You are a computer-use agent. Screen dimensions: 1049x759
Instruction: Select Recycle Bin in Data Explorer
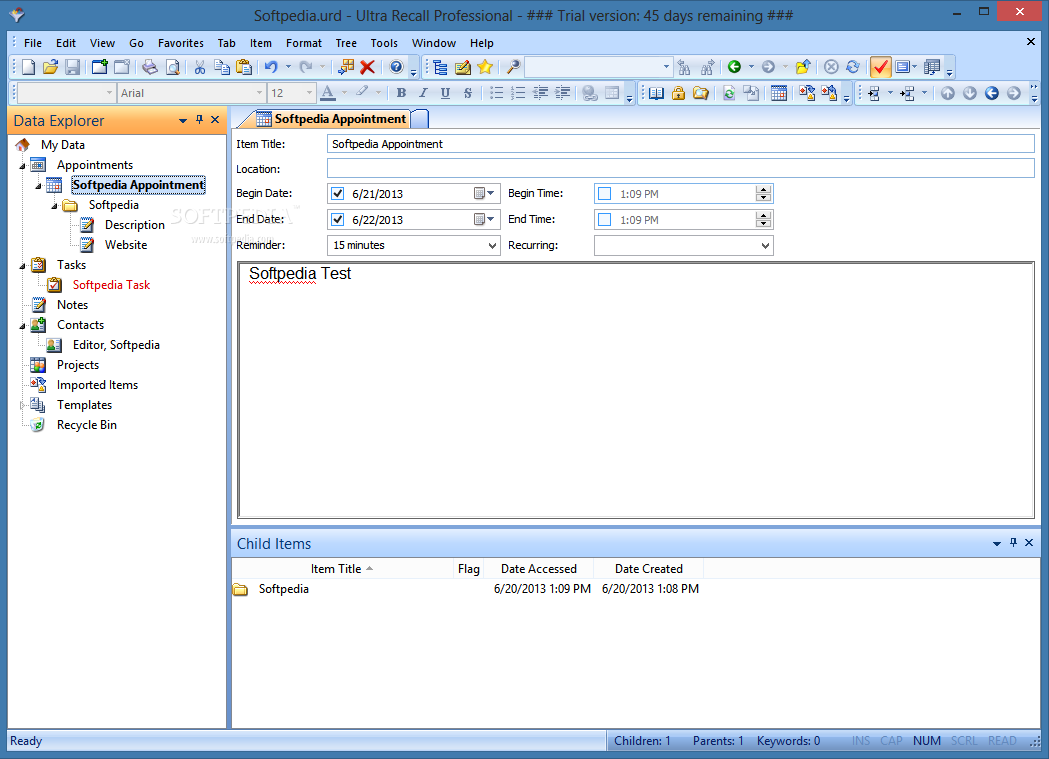pos(86,425)
